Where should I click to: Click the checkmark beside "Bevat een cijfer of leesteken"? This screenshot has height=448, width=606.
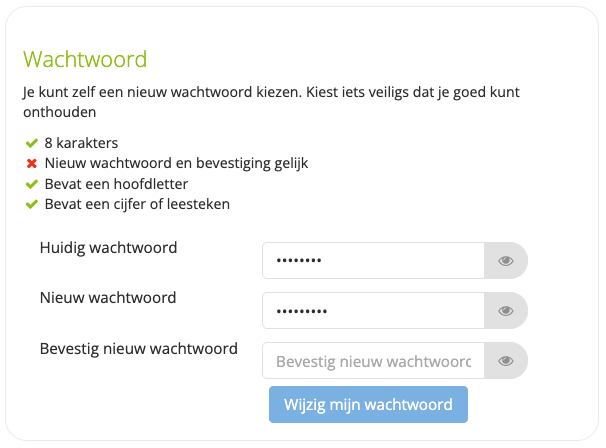[32, 204]
